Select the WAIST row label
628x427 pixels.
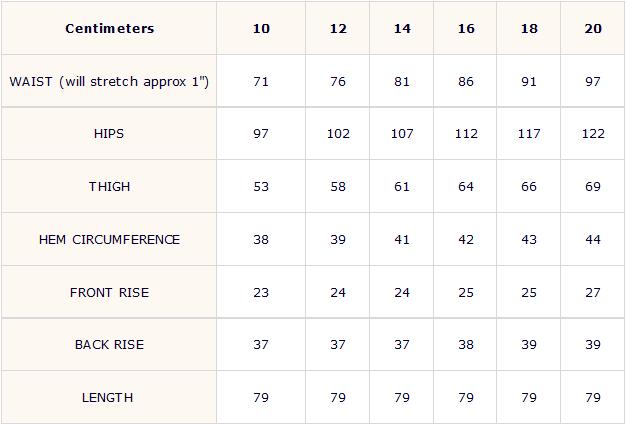[109, 81]
